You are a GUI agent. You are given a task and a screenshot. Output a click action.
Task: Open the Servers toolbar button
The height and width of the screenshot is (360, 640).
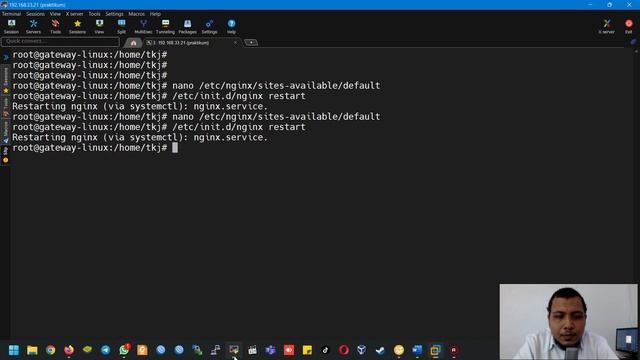(x=33, y=26)
